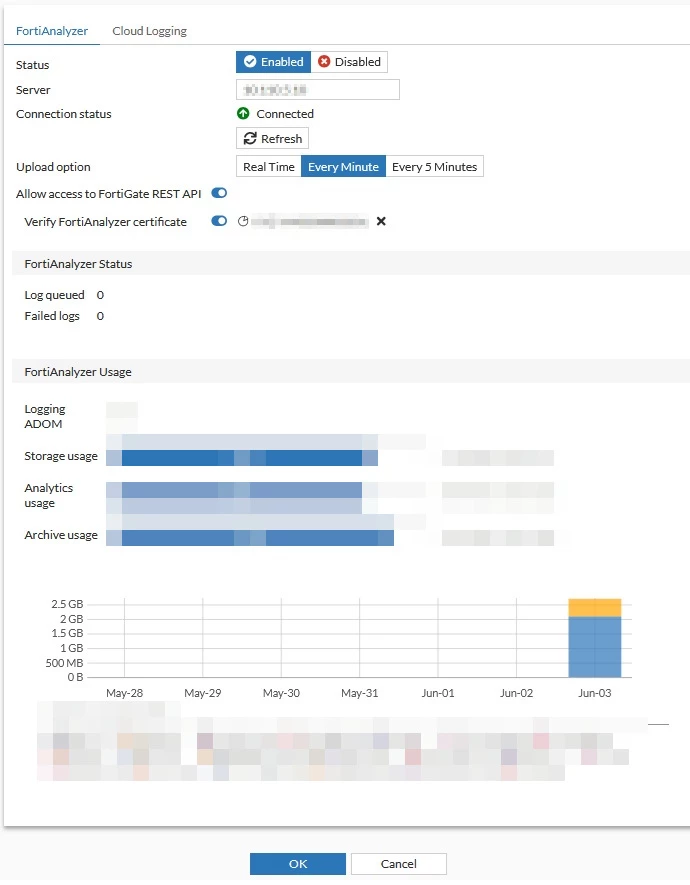Remove the certificate with the X icon
The image size is (690, 885).
coord(381,221)
